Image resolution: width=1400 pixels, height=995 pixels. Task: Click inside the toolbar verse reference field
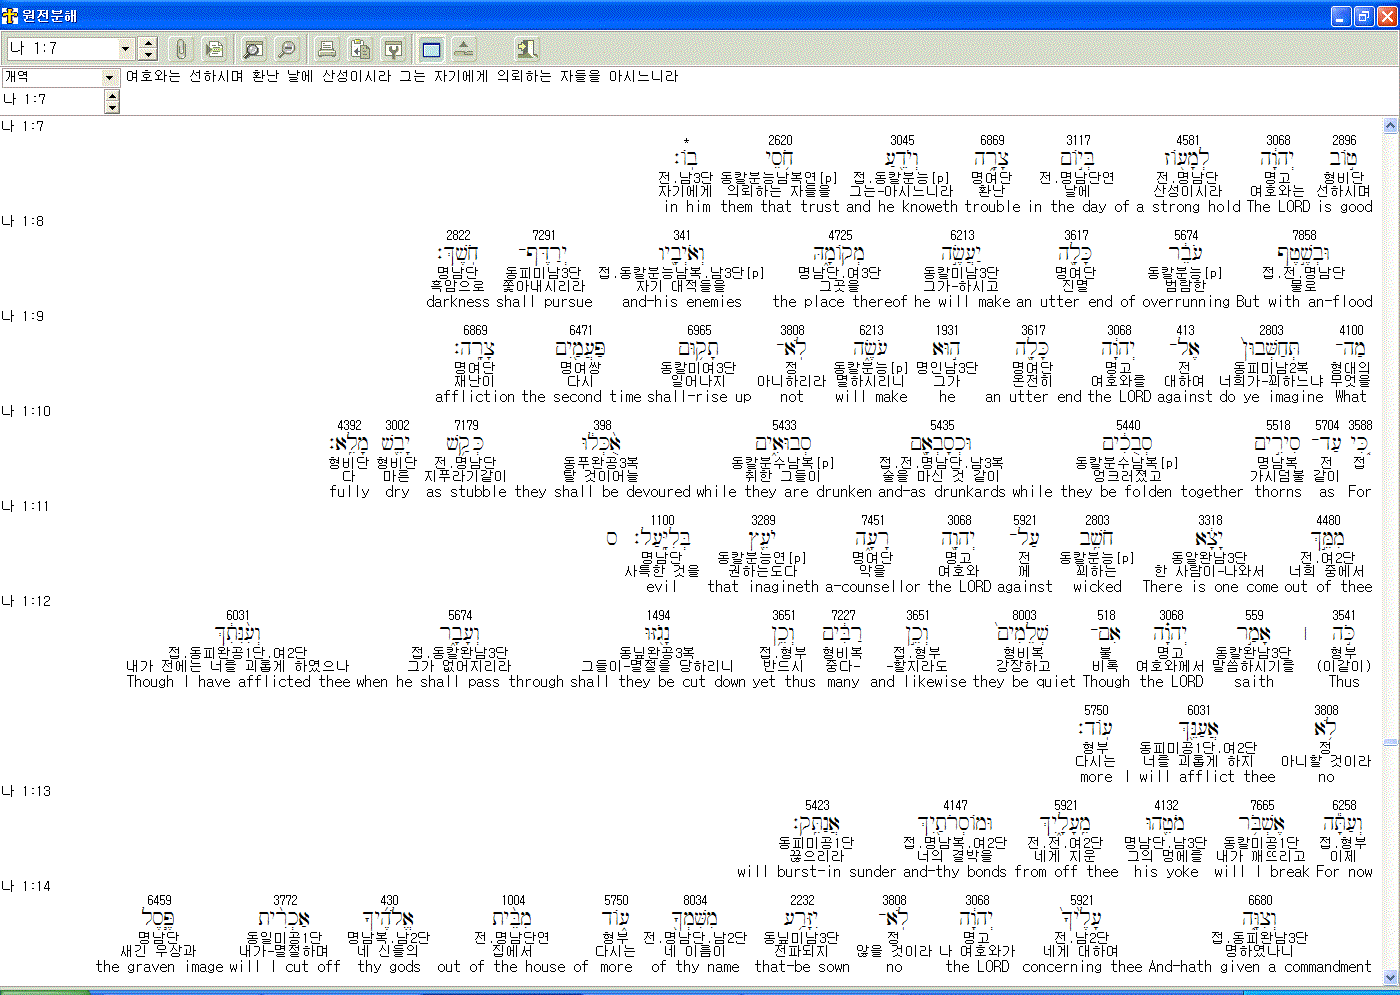(62, 49)
